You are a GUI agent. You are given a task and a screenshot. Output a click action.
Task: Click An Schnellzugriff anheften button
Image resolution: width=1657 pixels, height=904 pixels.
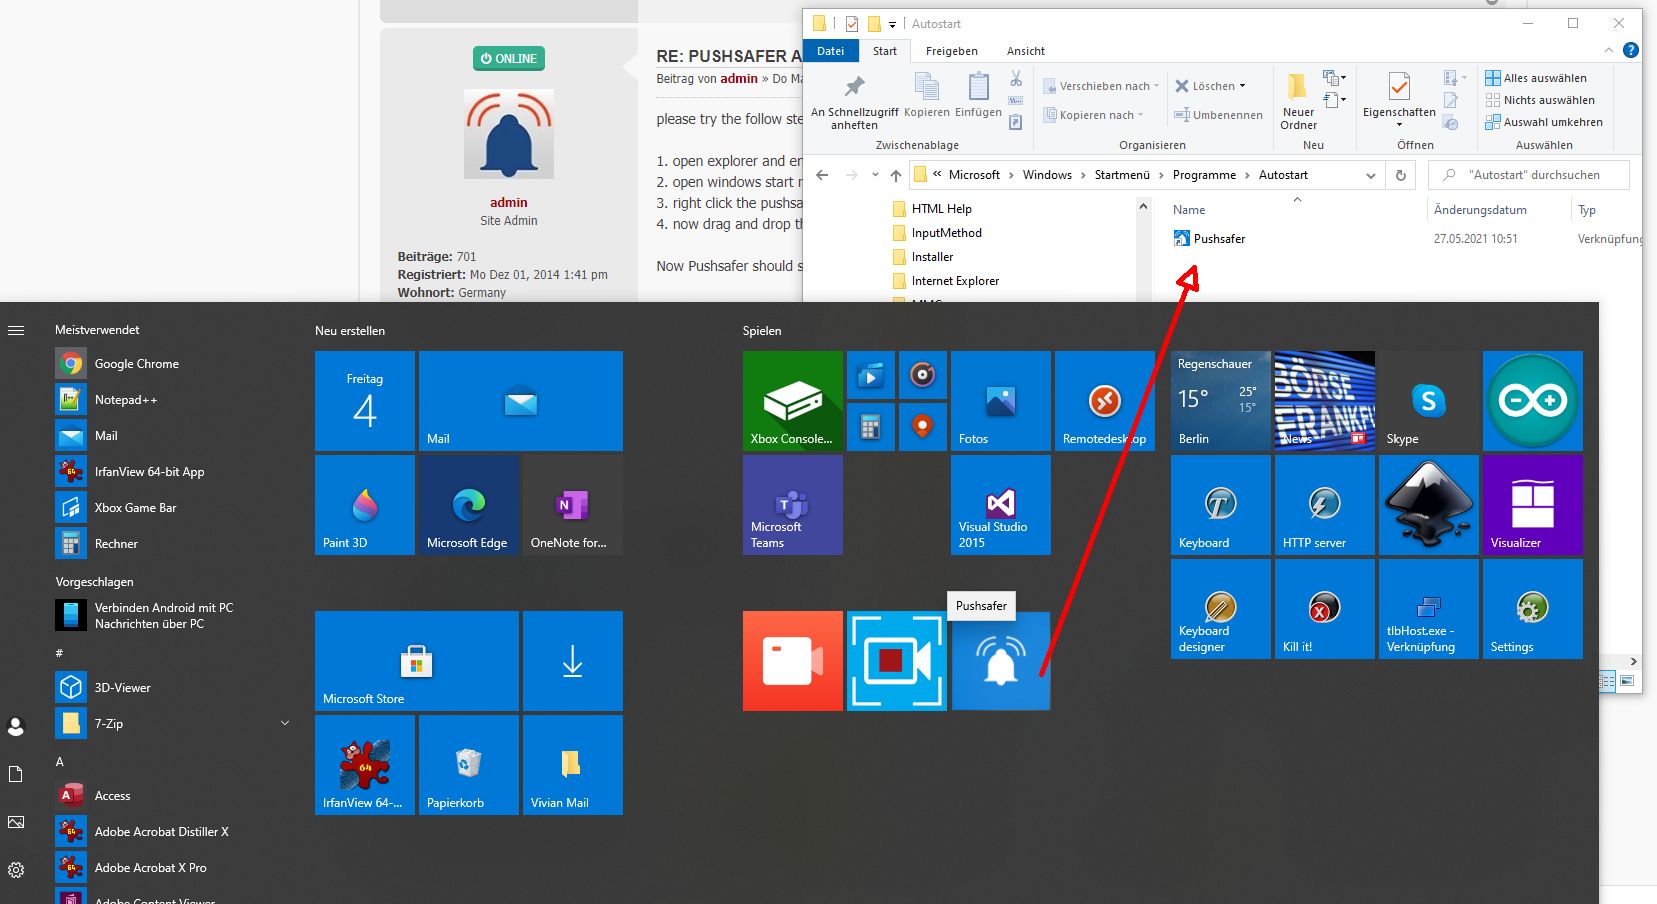click(854, 102)
